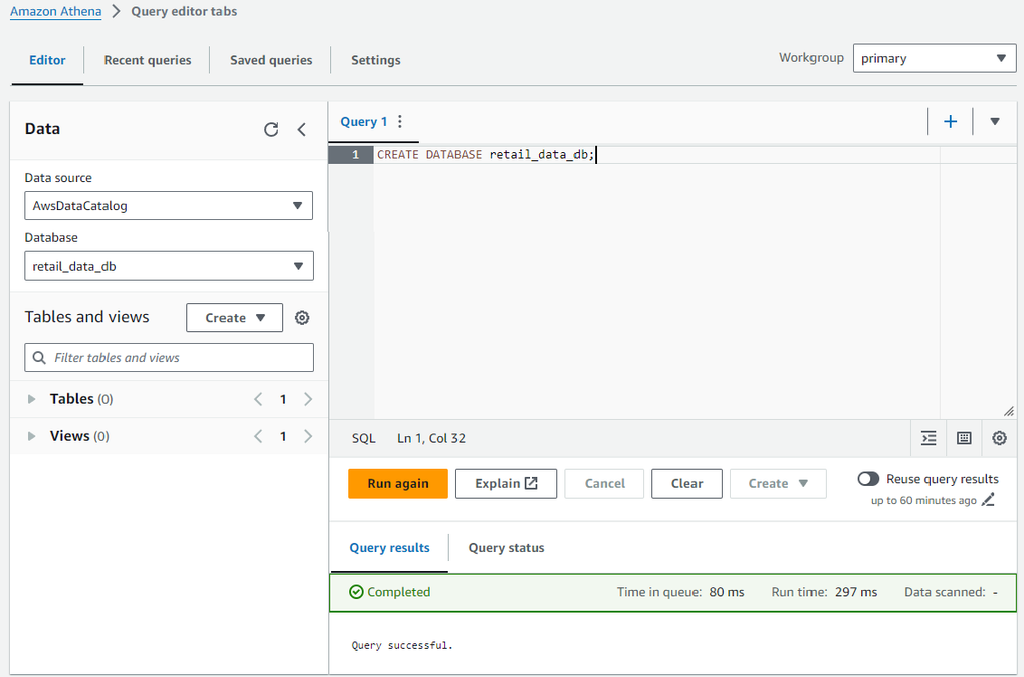Open the keyboard shortcuts icon in the status bar
The image size is (1024, 677).
[x=963, y=438]
